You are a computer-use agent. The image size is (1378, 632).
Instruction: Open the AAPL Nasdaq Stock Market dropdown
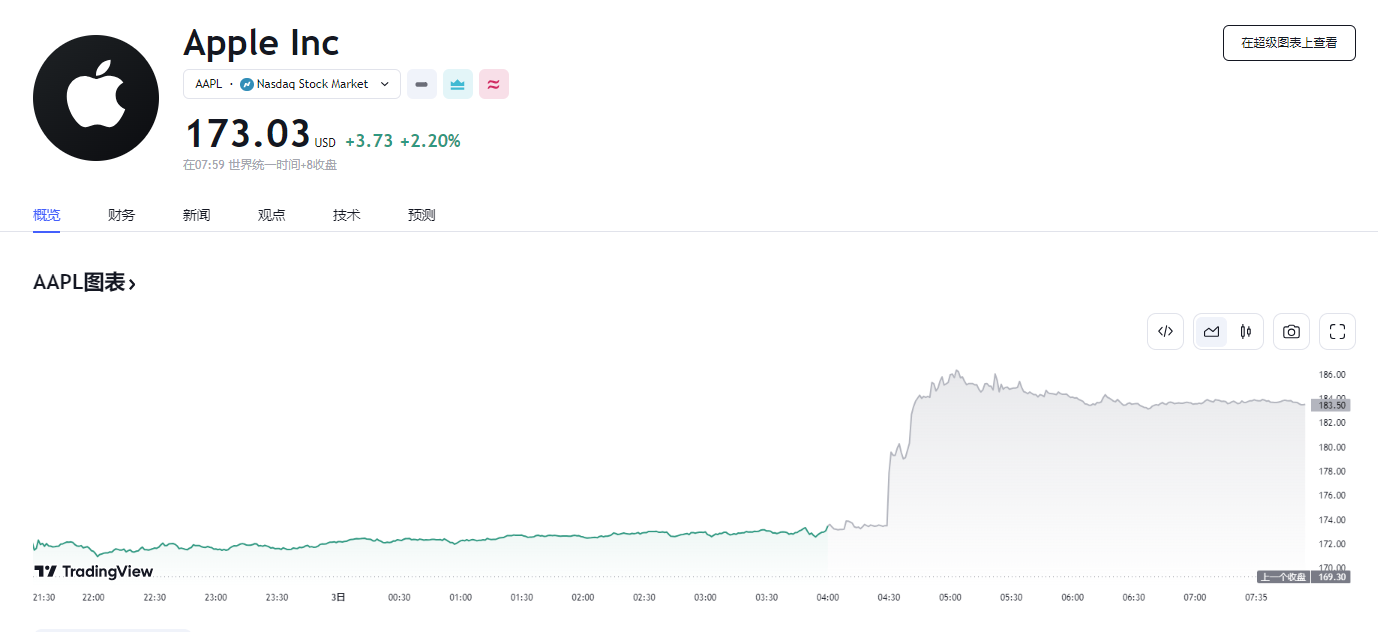click(x=291, y=85)
